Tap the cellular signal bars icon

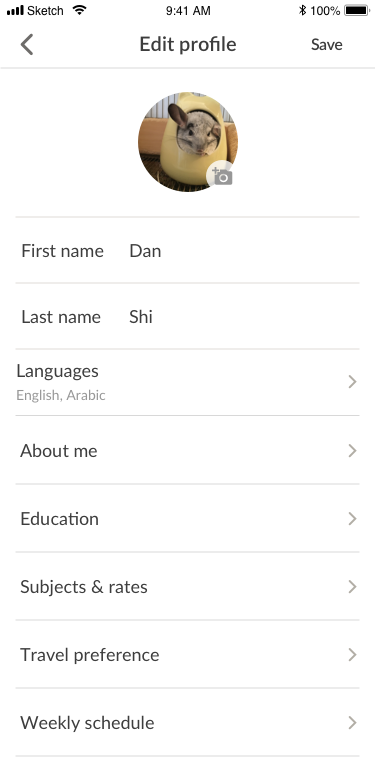(x=15, y=10)
